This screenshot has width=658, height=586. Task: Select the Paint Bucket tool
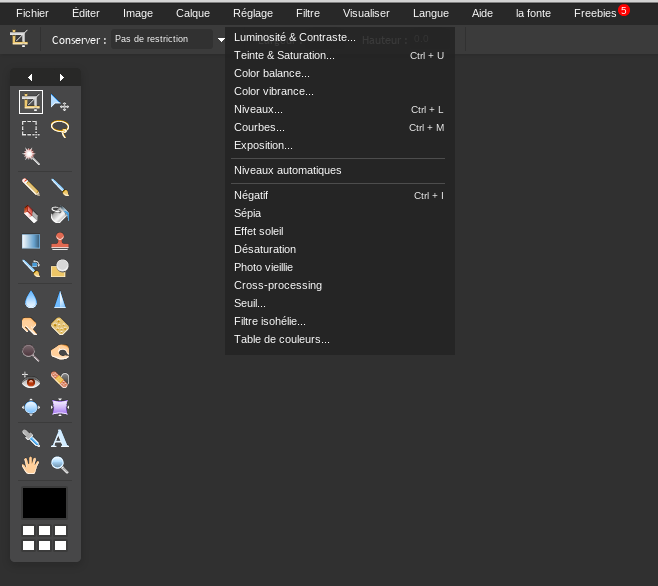(60, 215)
